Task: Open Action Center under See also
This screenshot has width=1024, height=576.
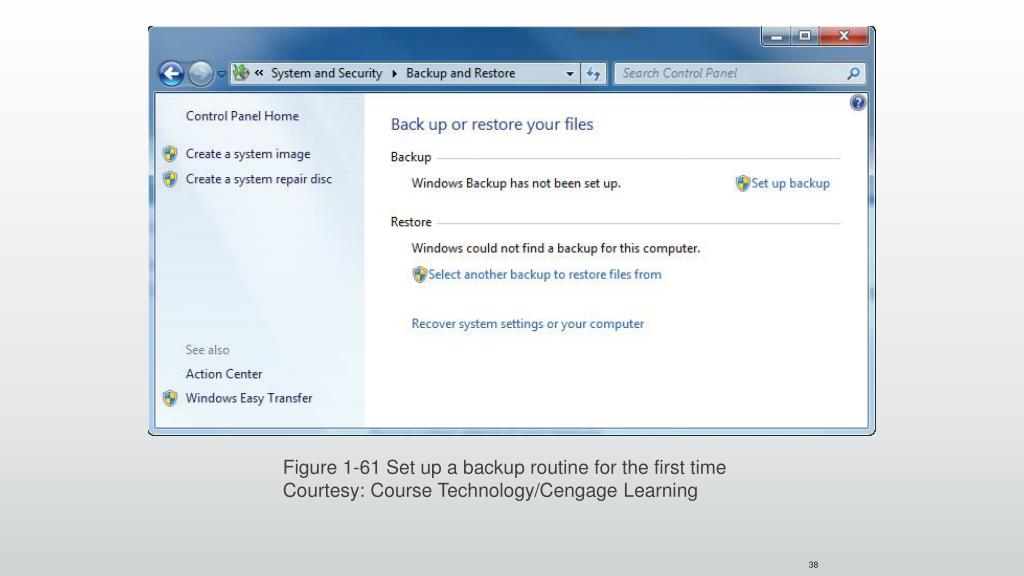Action: [224, 374]
